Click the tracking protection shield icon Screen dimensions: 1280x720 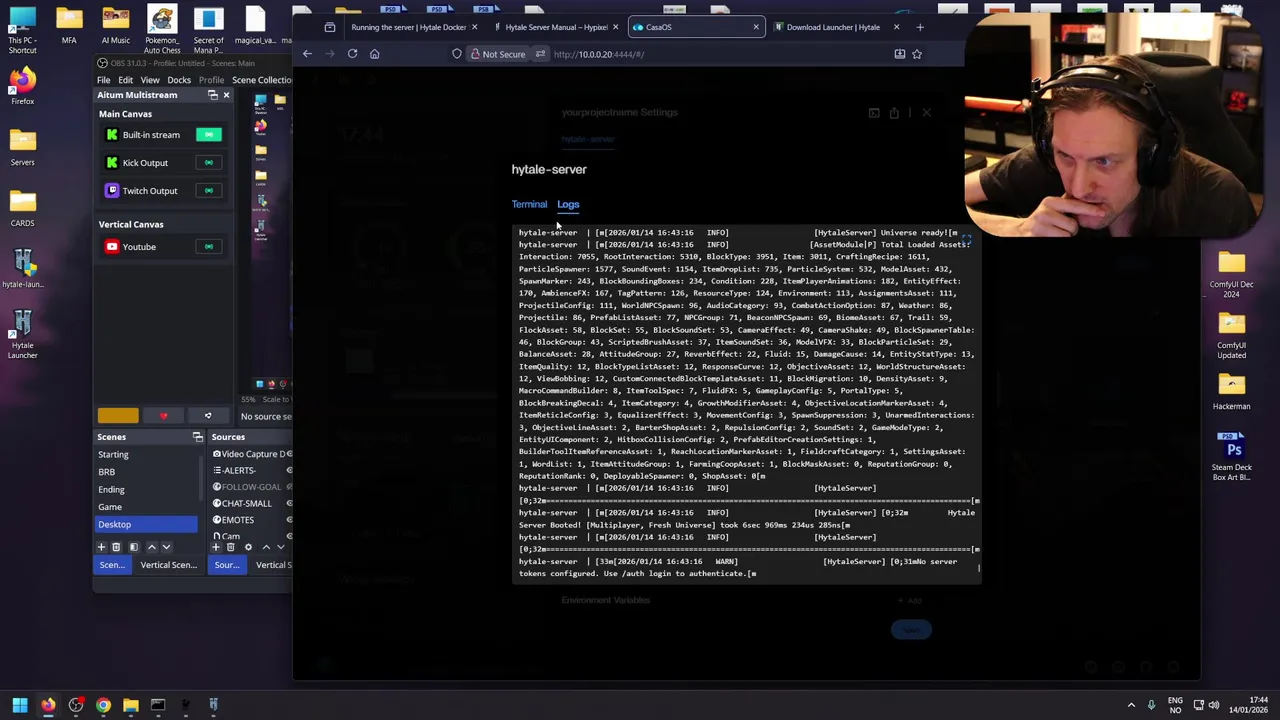click(x=457, y=54)
